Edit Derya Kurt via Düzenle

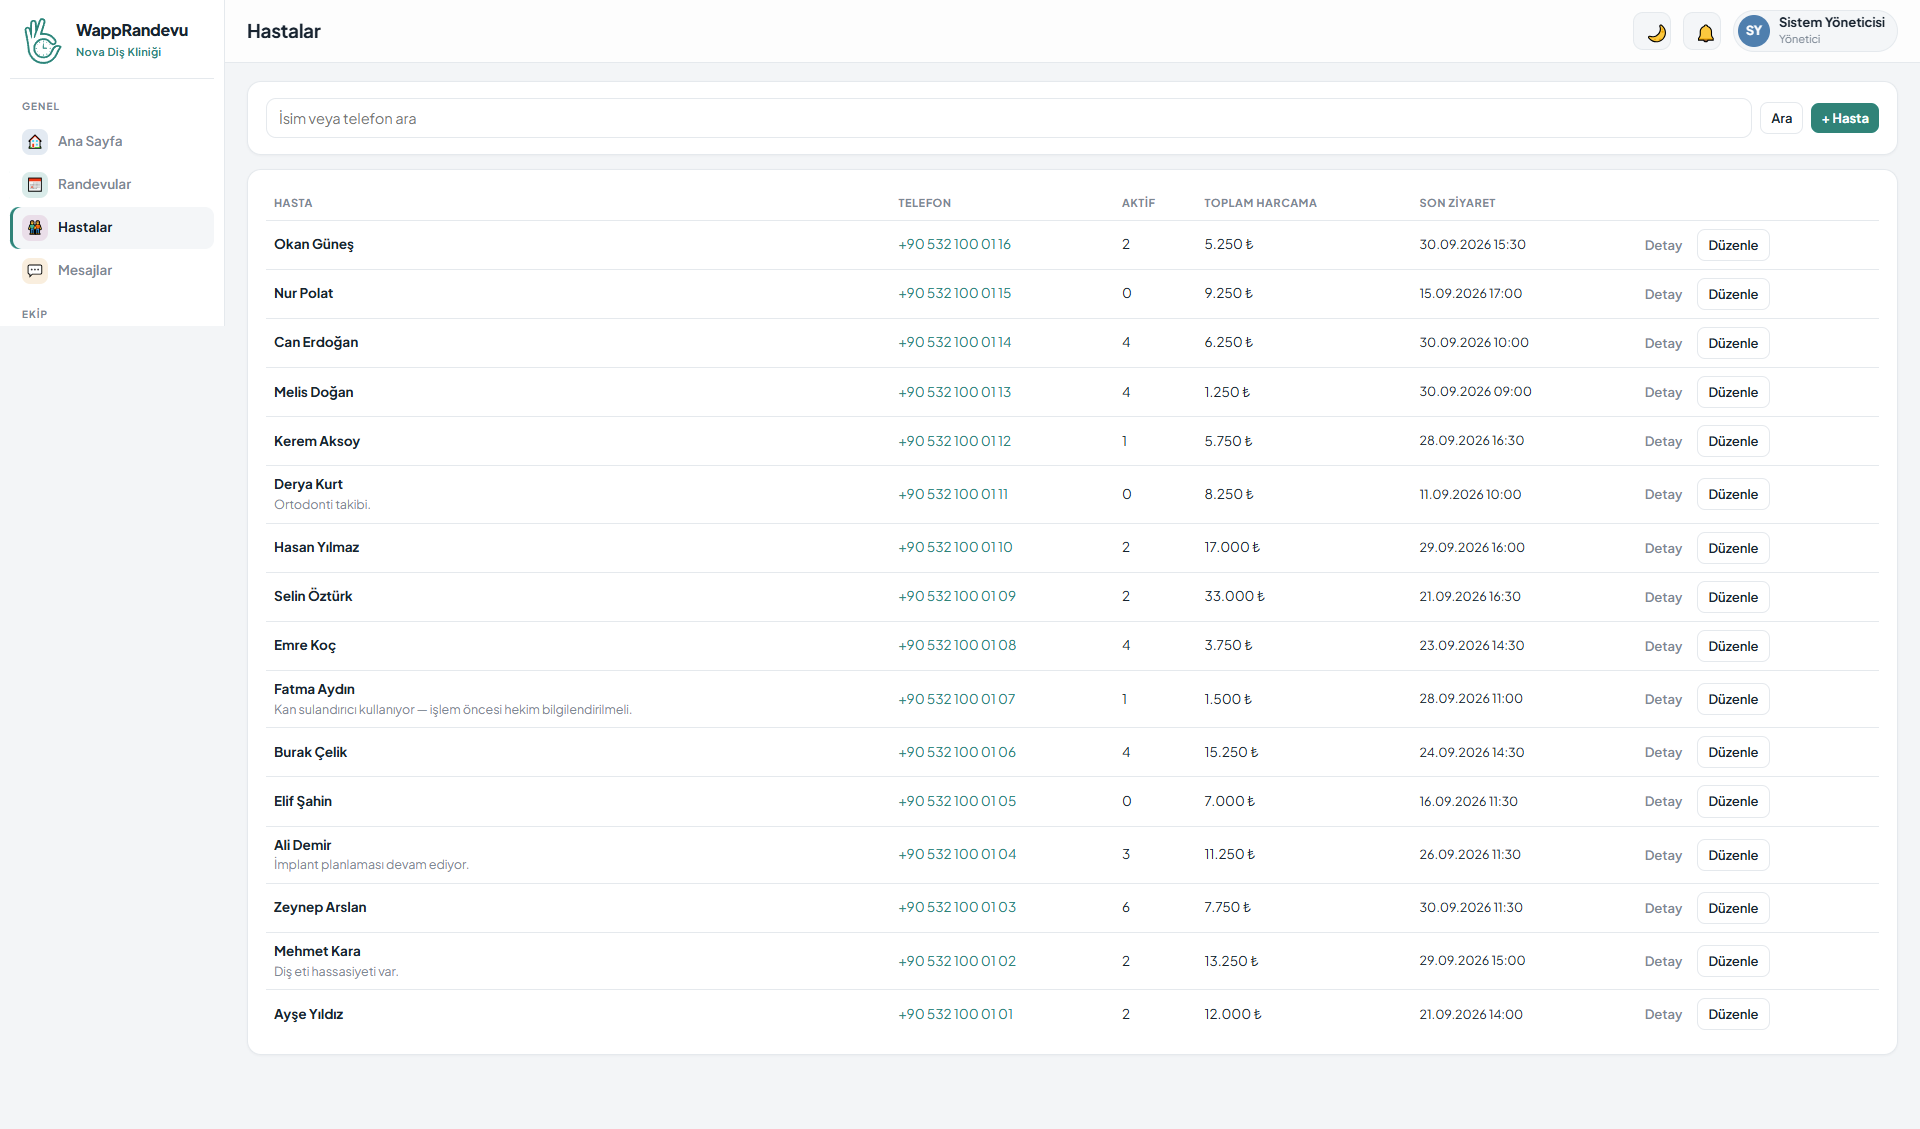pos(1732,494)
